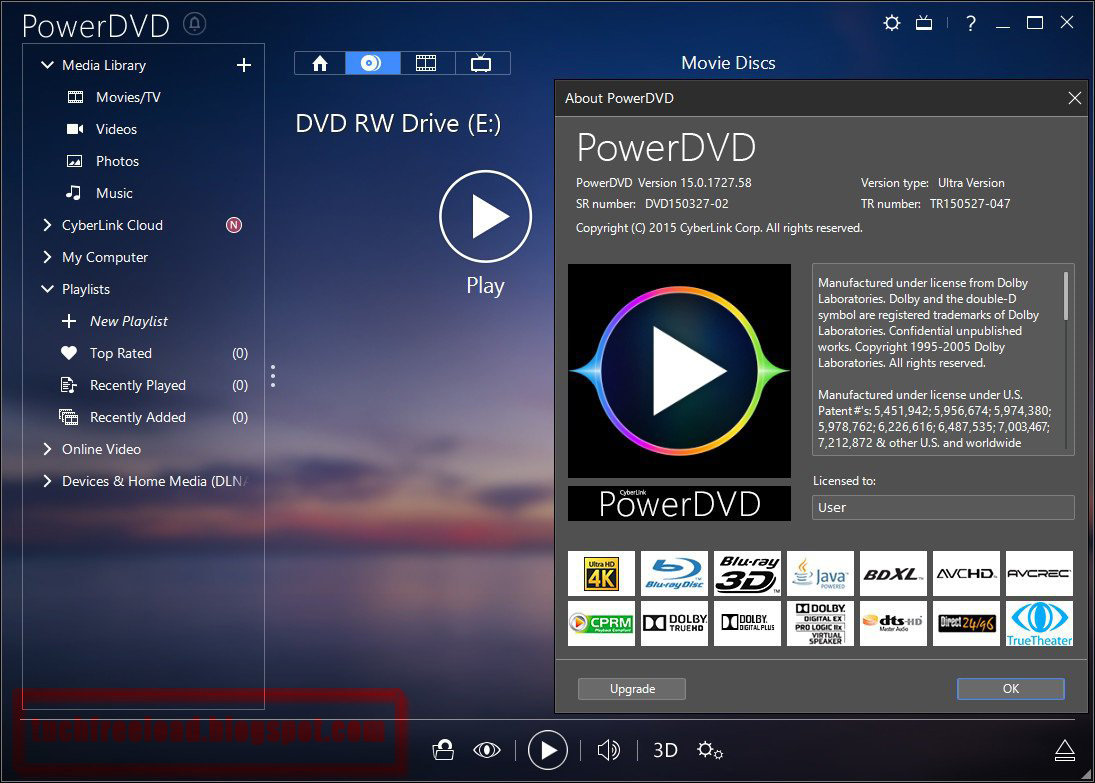This screenshot has height=783, width=1095.
Task: Collapse the Media Library section
Action: pos(47,65)
